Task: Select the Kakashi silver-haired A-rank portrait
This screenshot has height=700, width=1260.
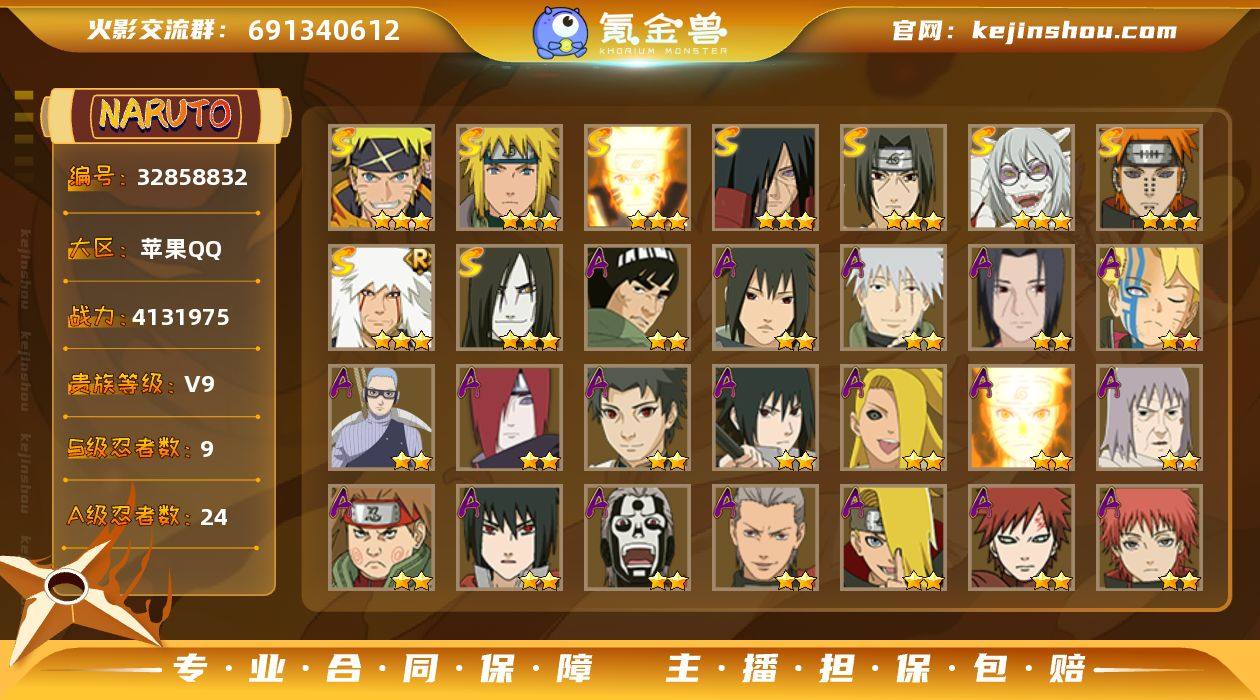Action: click(894, 298)
